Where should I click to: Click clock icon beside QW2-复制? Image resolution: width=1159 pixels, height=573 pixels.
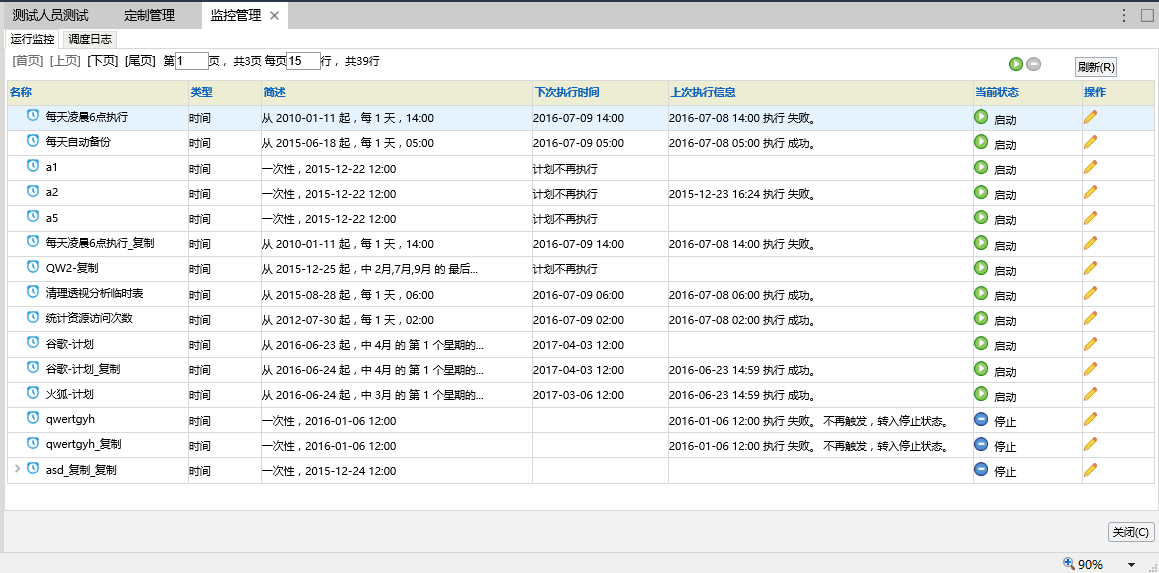click(33, 266)
